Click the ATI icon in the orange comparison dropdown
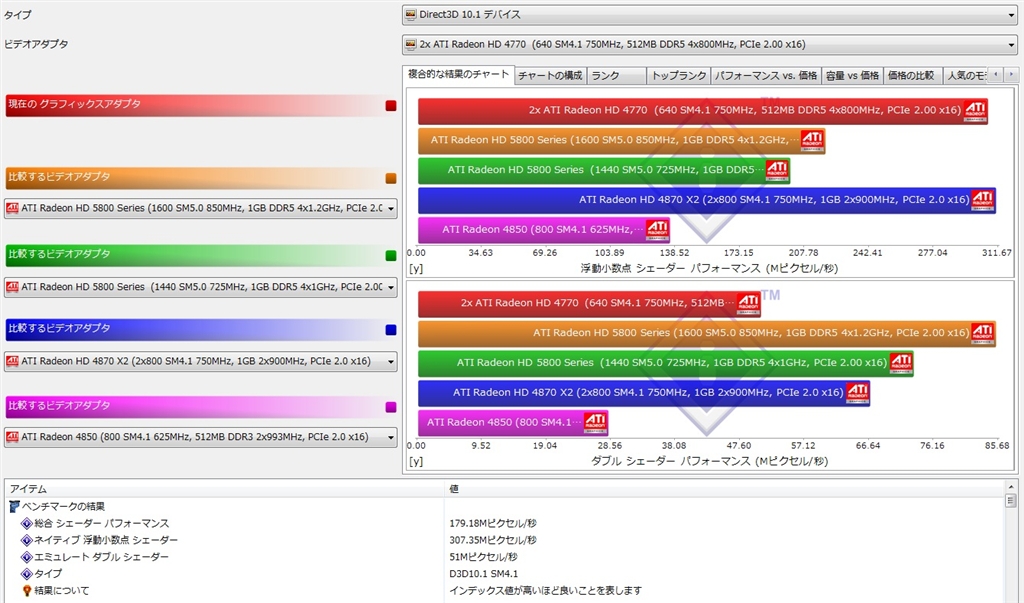Screen dimensions: 1024x603 [x=12, y=208]
